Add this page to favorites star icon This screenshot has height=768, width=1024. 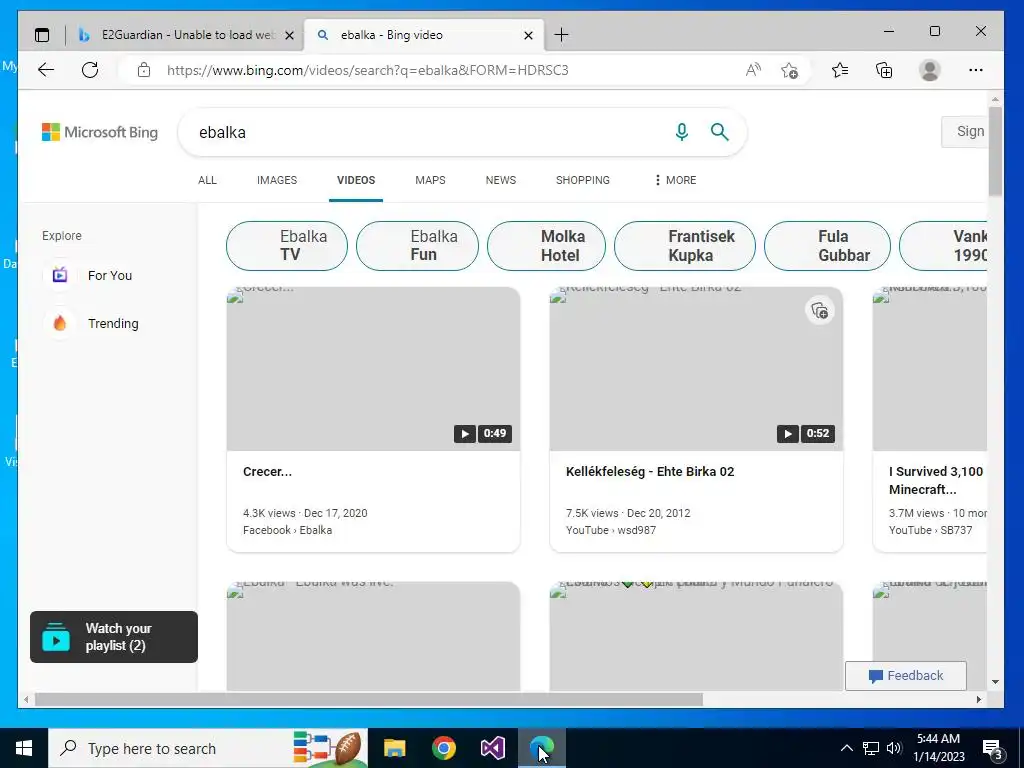[x=790, y=70]
